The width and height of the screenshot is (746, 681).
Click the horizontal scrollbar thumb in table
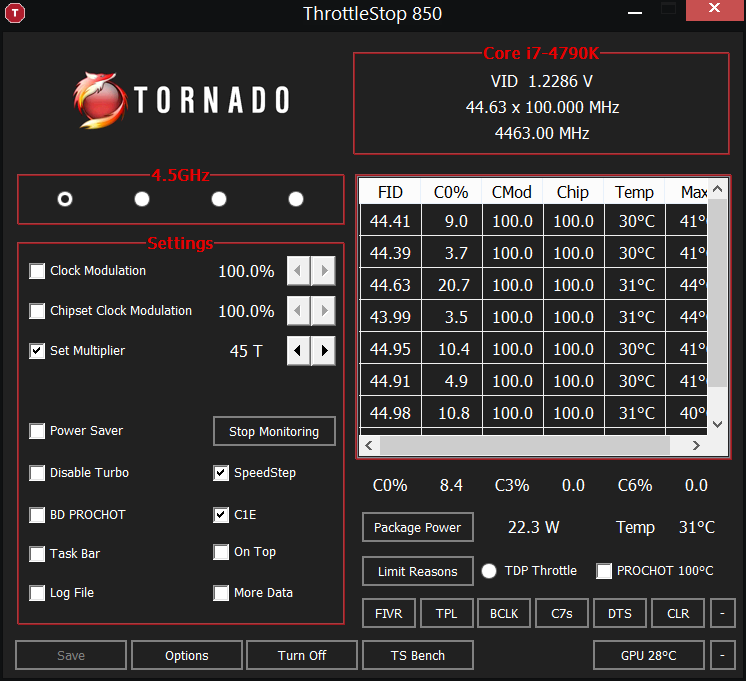pyautogui.click(x=524, y=445)
